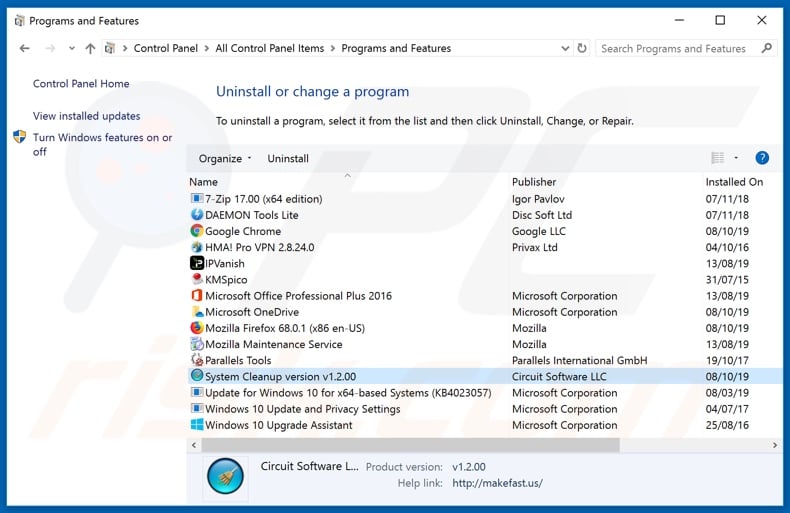Select the Google Chrome entry name
This screenshot has height=513, width=790.
[243, 231]
